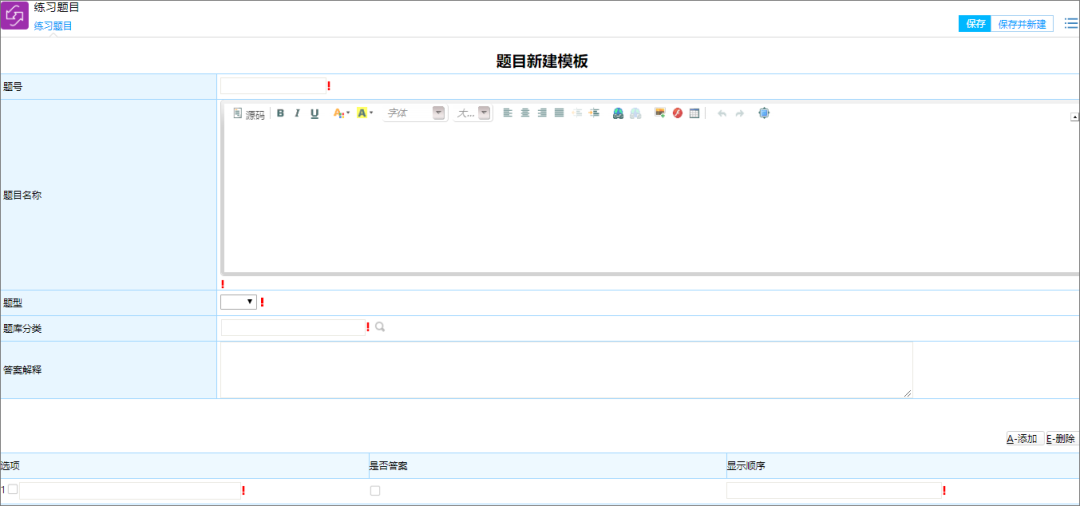
Task: Open the list menu icon top right
Action: [1071, 23]
